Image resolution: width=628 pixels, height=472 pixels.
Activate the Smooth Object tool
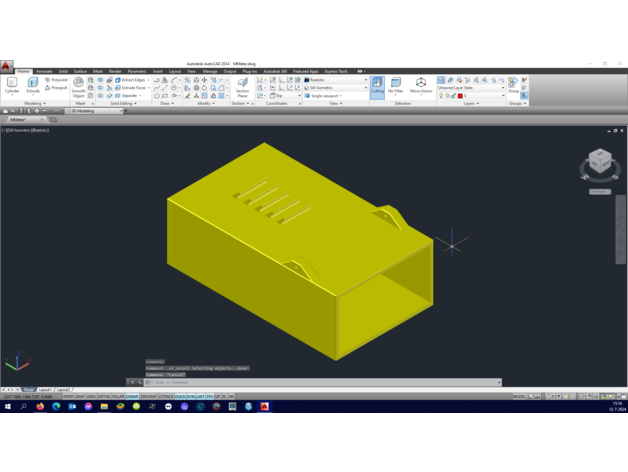click(x=78, y=87)
